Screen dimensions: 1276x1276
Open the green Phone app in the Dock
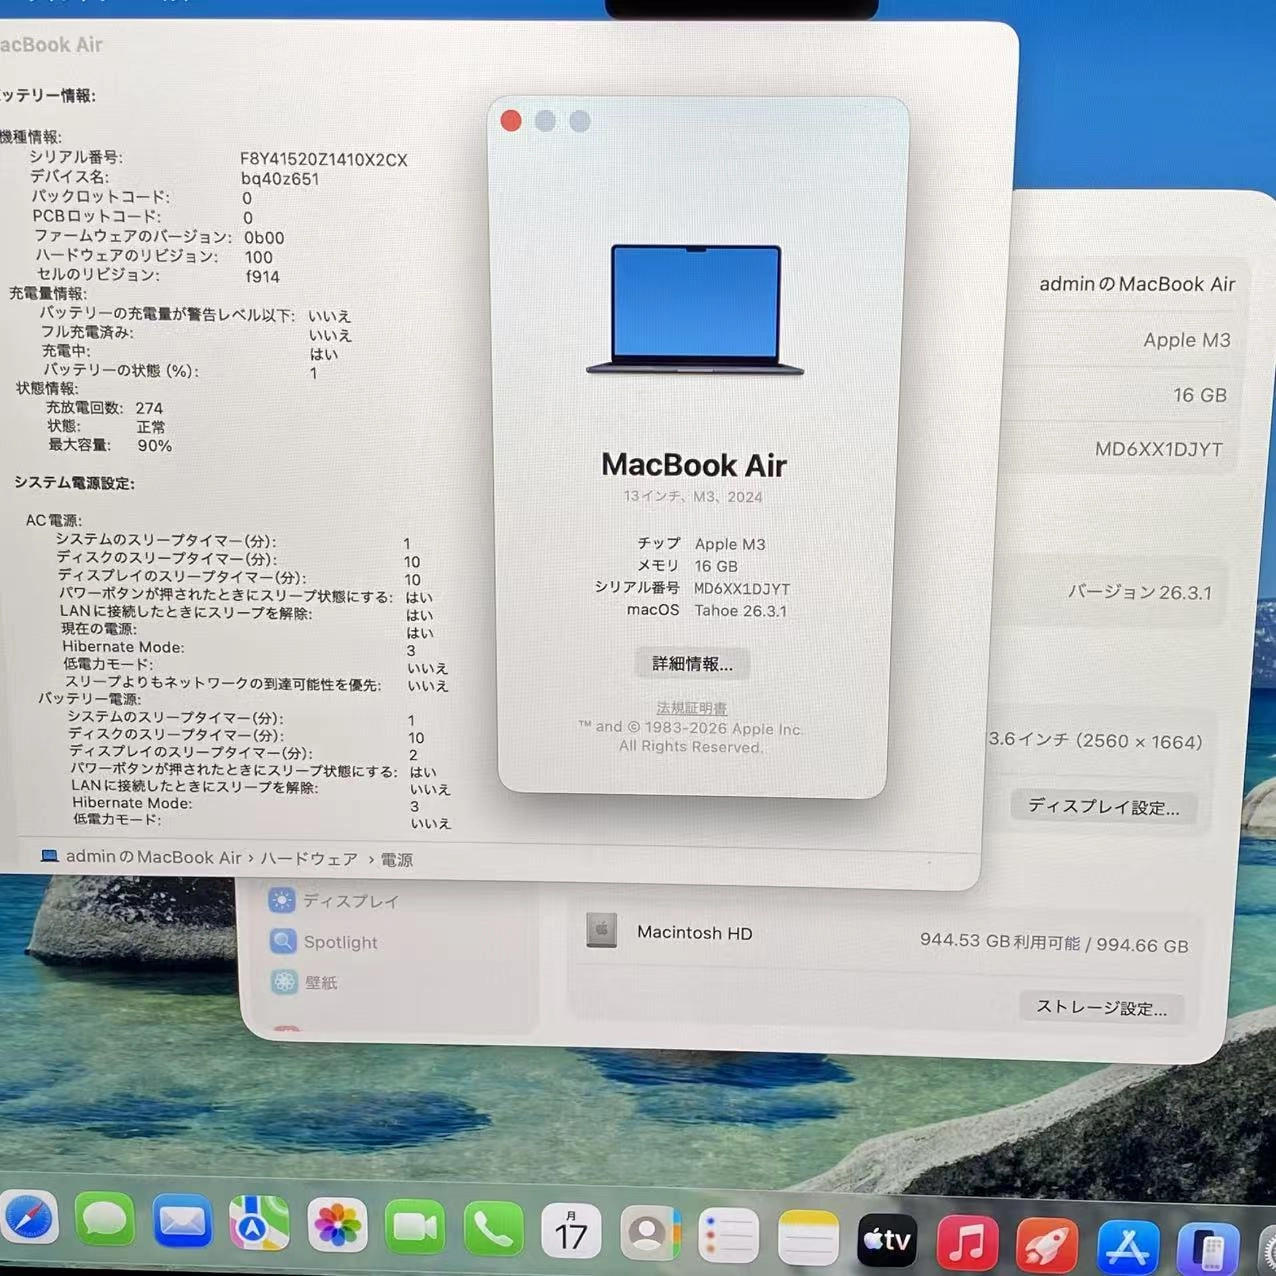493,1230
